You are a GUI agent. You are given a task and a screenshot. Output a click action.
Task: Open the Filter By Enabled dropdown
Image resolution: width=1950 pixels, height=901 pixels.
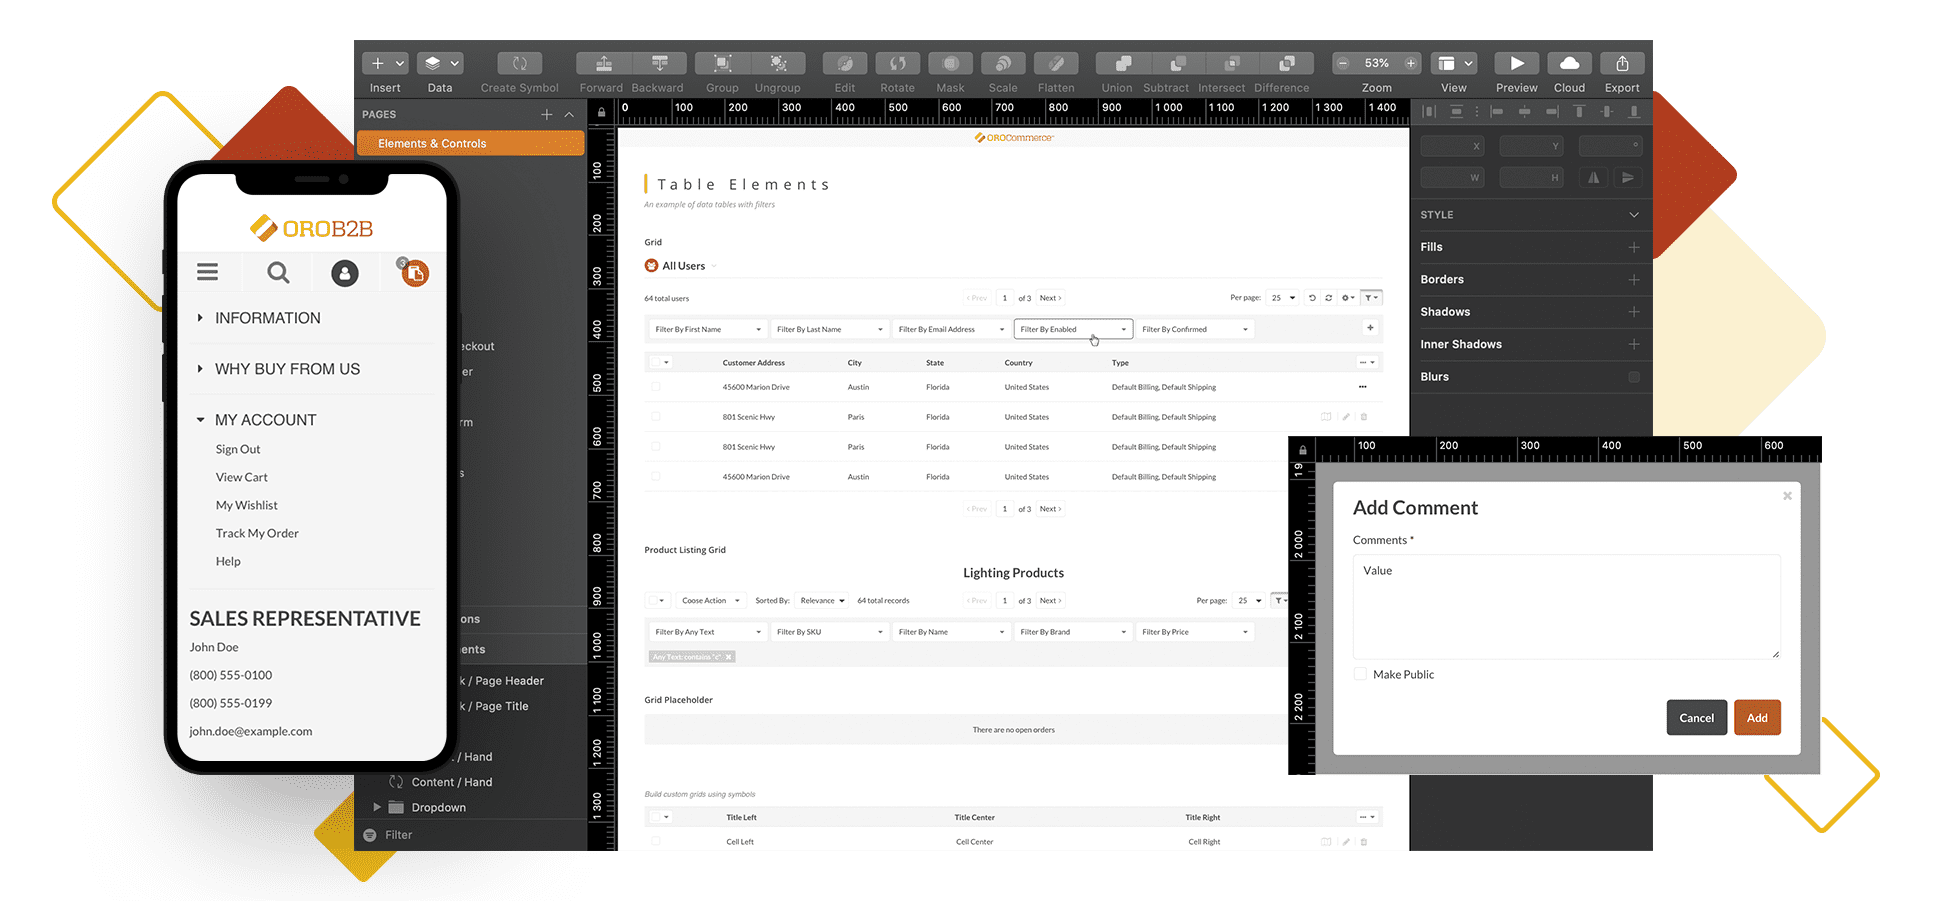click(x=1073, y=329)
